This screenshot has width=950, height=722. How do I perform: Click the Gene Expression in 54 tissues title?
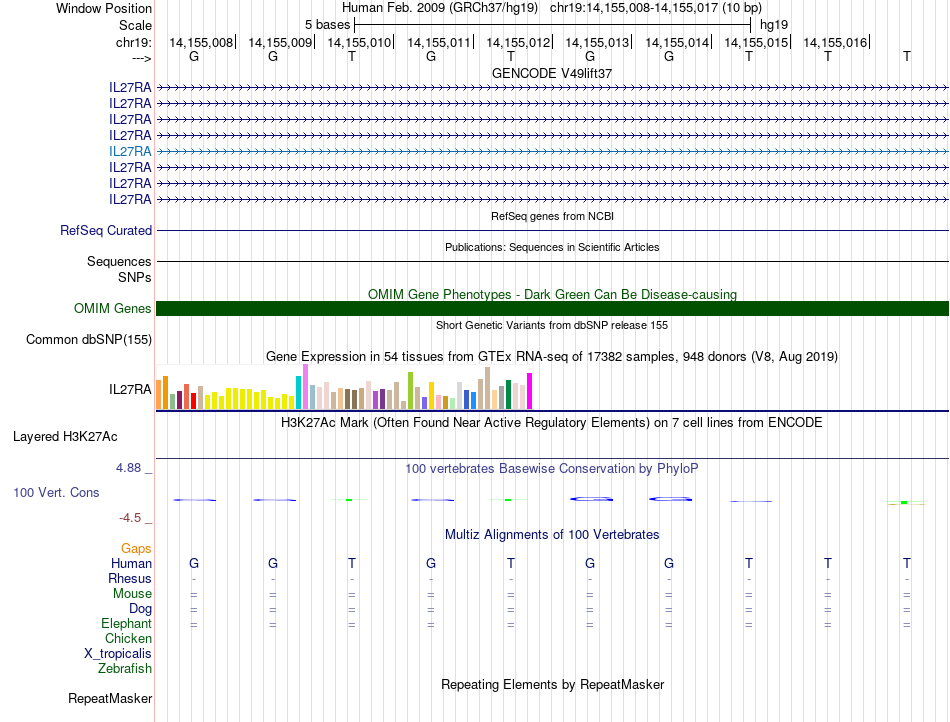click(x=552, y=356)
